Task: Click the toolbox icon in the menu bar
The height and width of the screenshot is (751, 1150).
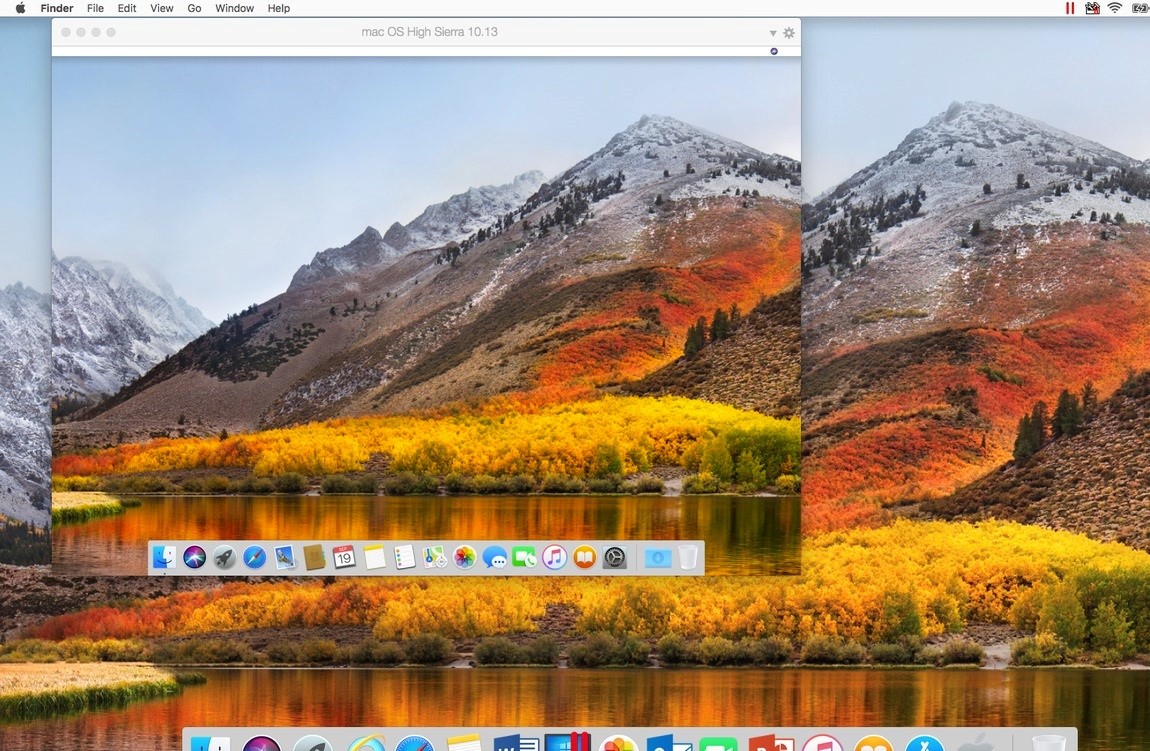Action: pos(1093,8)
